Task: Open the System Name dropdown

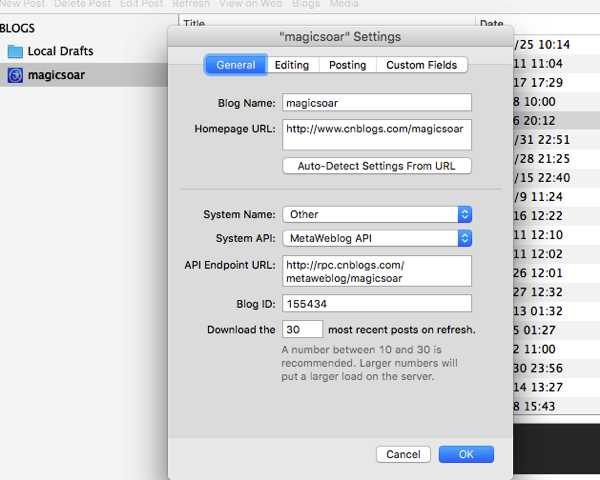Action: [377, 214]
